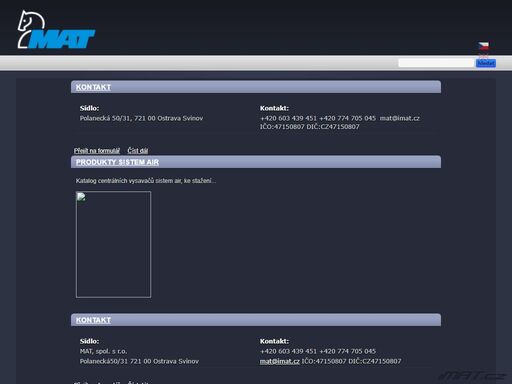The width and height of the screenshot is (512, 384).
Task: Open the Sistem Air catalog thumbnail image
Action: [113, 244]
